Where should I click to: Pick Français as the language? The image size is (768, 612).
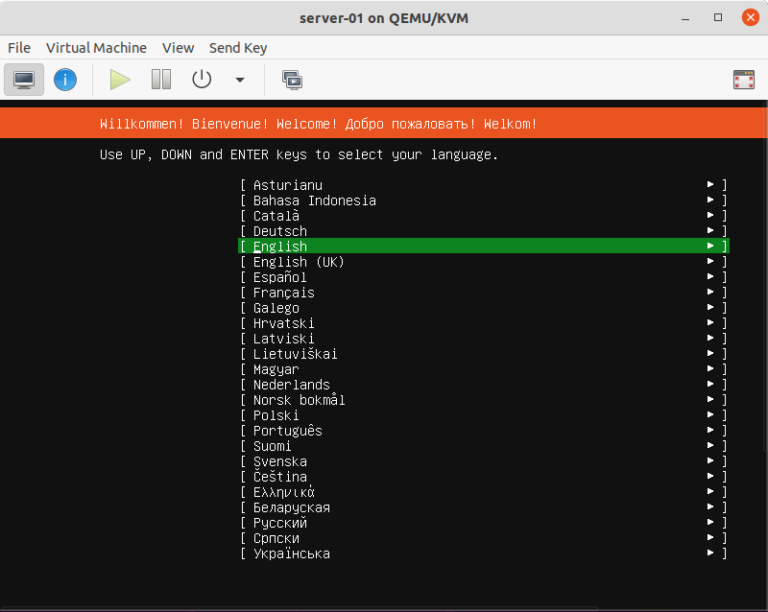tap(483, 293)
